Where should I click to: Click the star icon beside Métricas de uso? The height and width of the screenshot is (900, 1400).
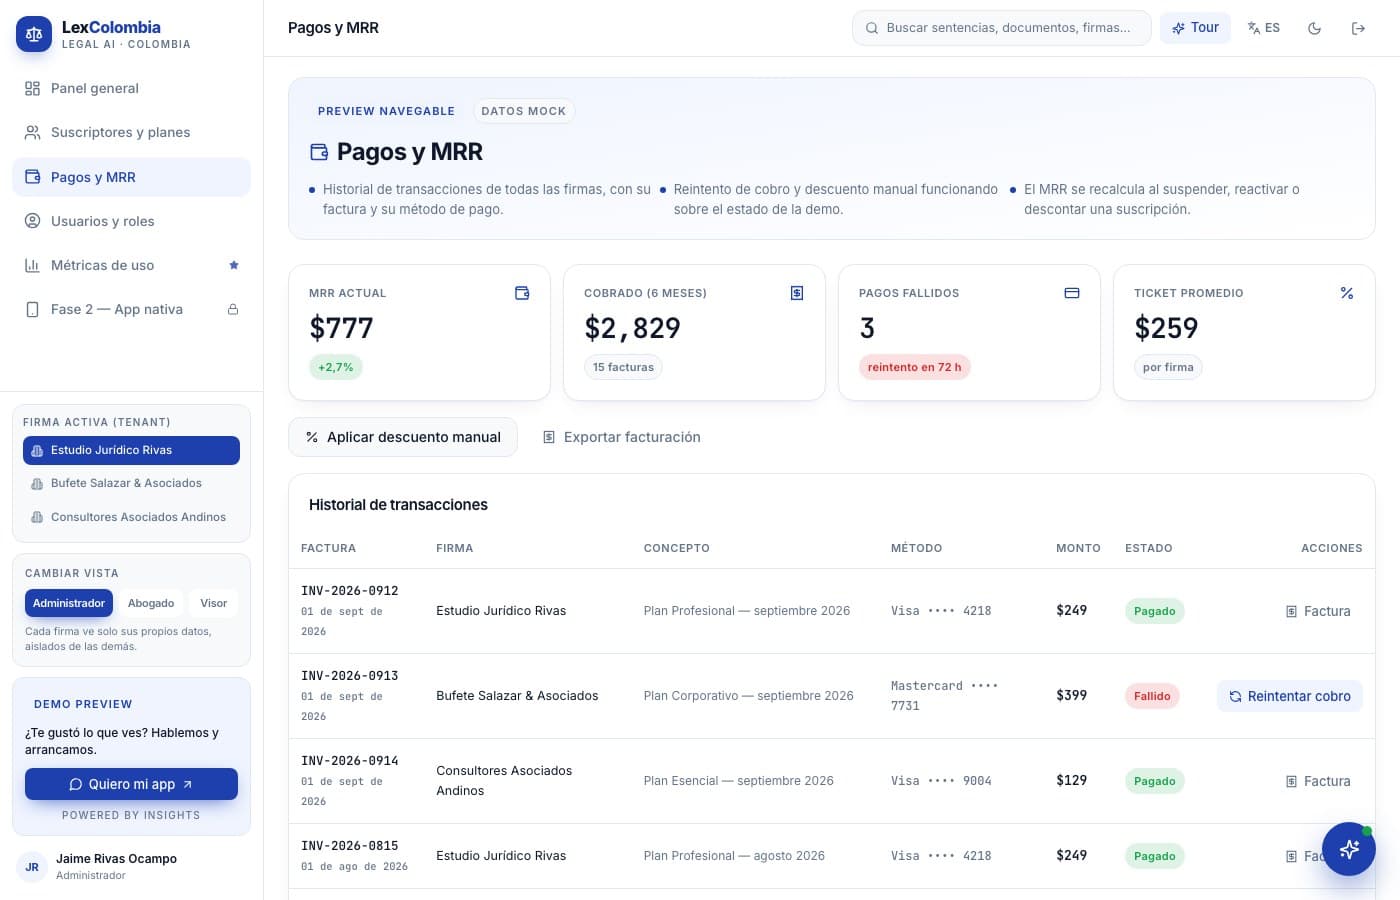coord(234,265)
